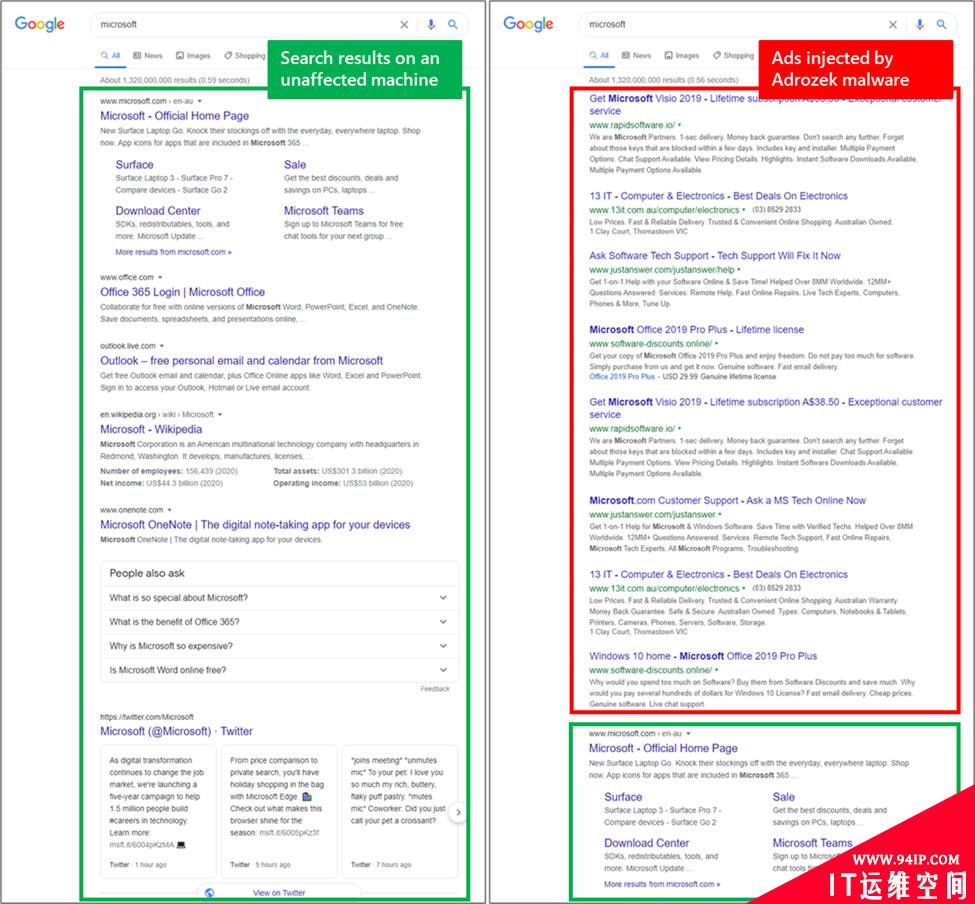Open Download Center sitelink in left window

(158, 211)
